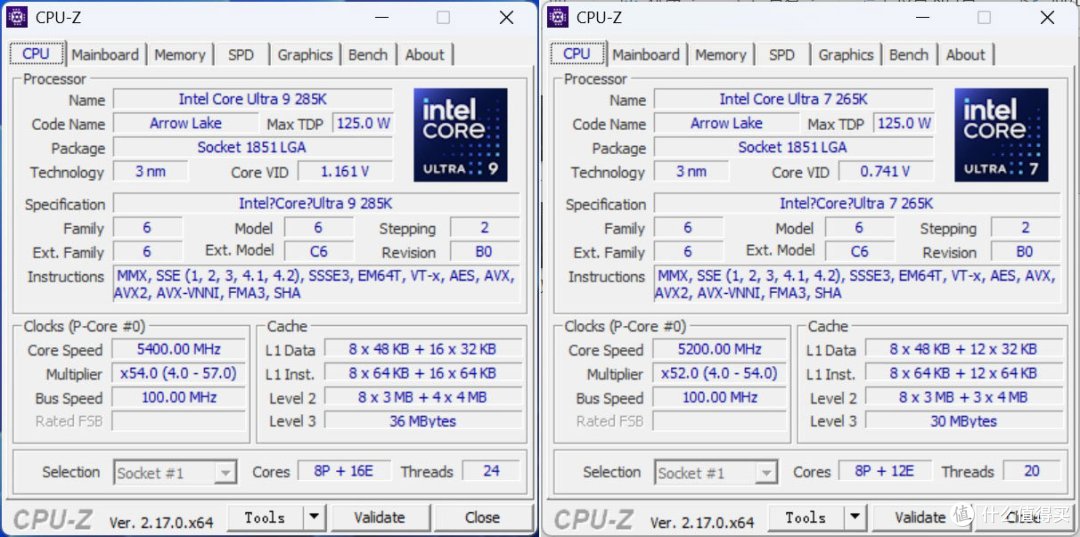Open Bench tab in right CPU-Z window
This screenshot has height=537, width=1080.
click(x=908, y=55)
